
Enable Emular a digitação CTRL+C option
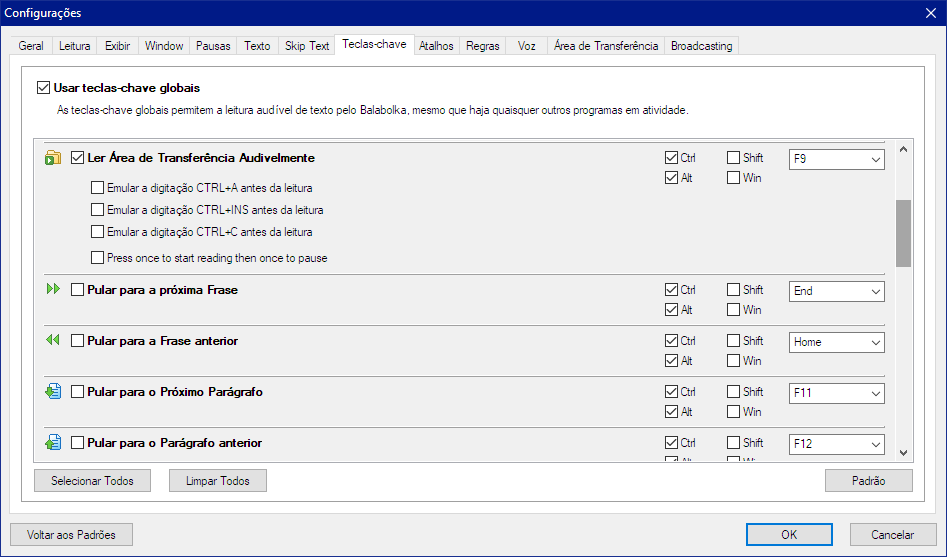98,232
